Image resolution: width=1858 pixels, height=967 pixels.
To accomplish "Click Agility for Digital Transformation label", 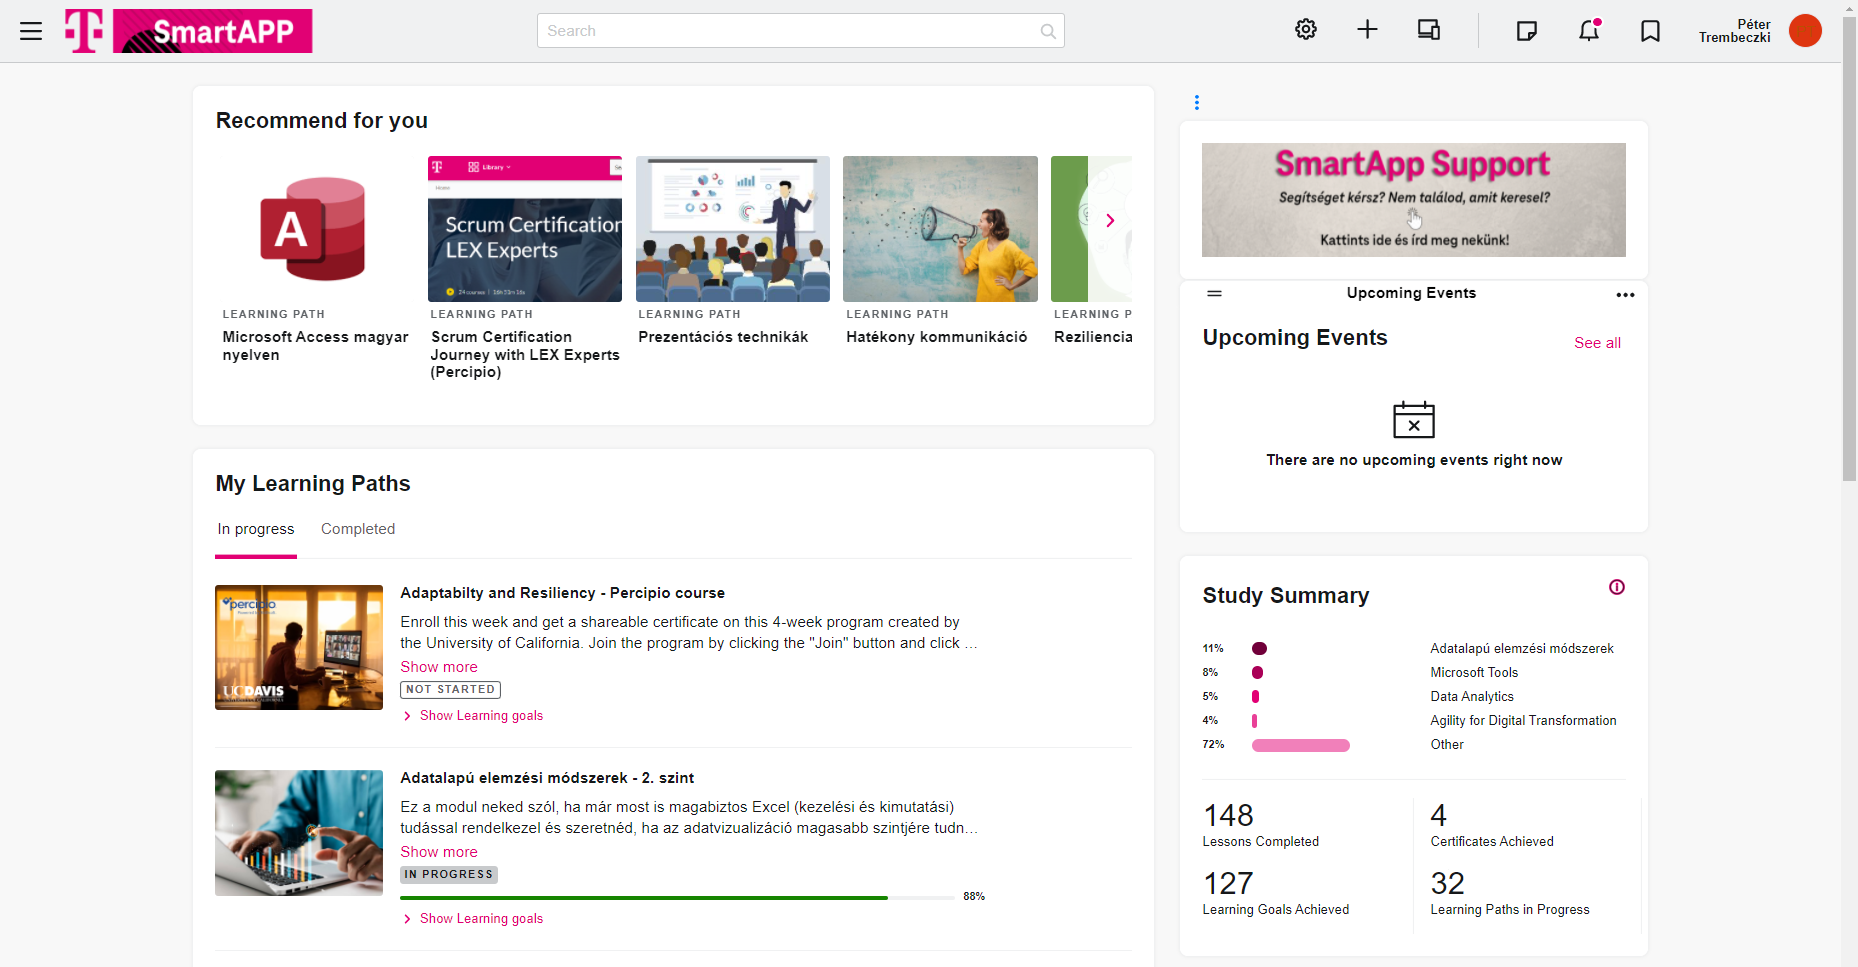I will coord(1523,721).
